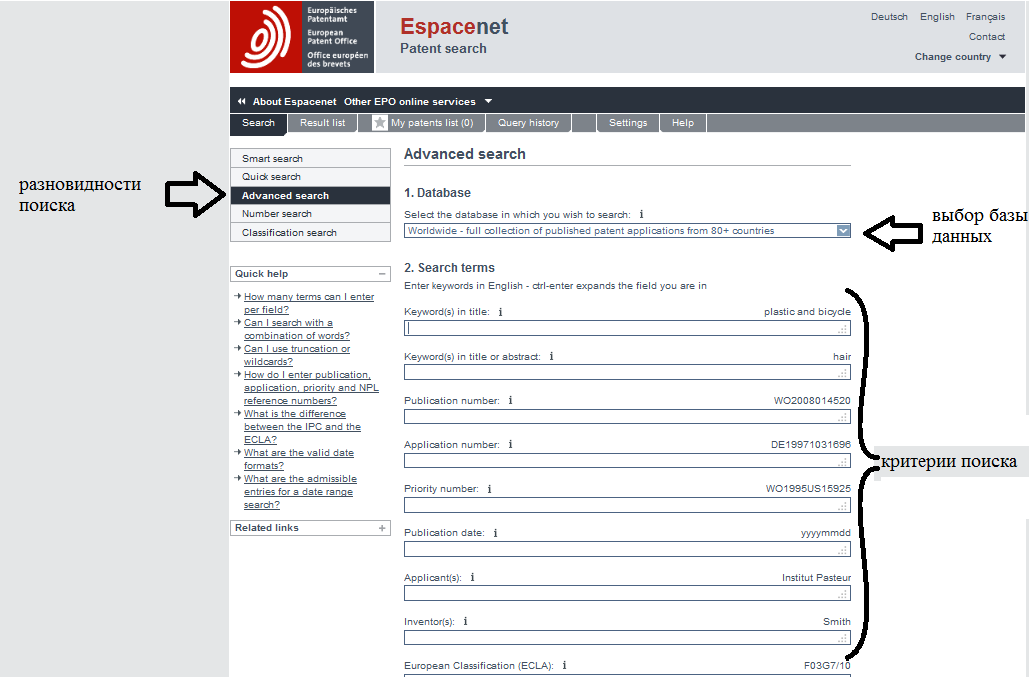
Task: Focus the Keyword(s) in title or abstract field
Action: click(x=627, y=373)
